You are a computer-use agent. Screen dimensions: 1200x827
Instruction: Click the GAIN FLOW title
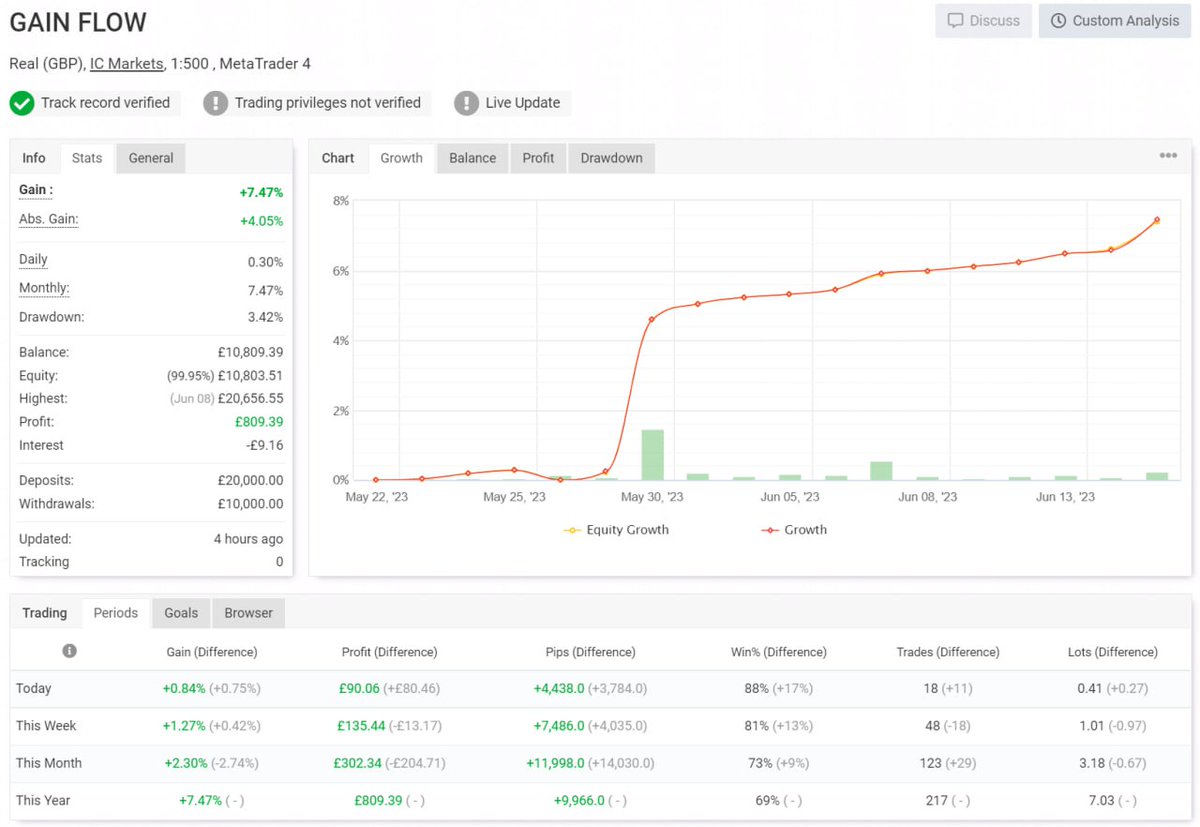pyautogui.click(x=78, y=22)
